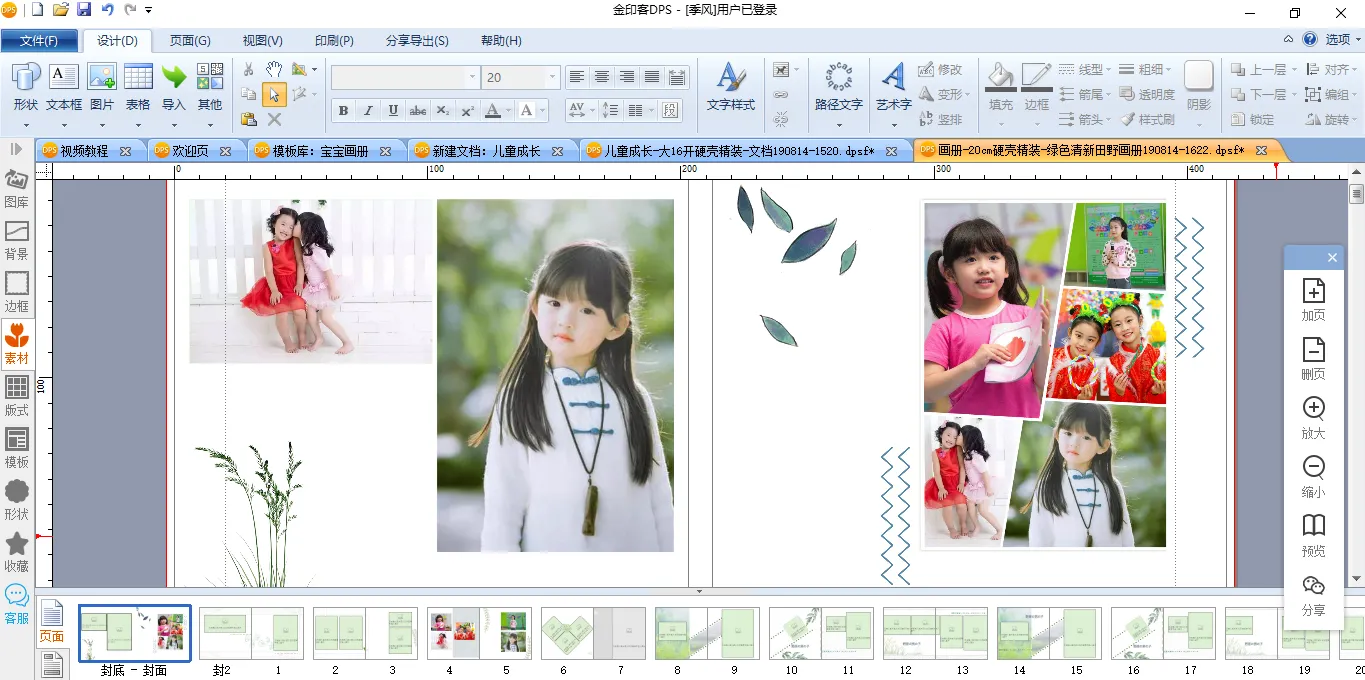Open the 图库 gallery sidebar panel
Image resolution: width=1365 pixels, height=680 pixels.
click(17, 187)
